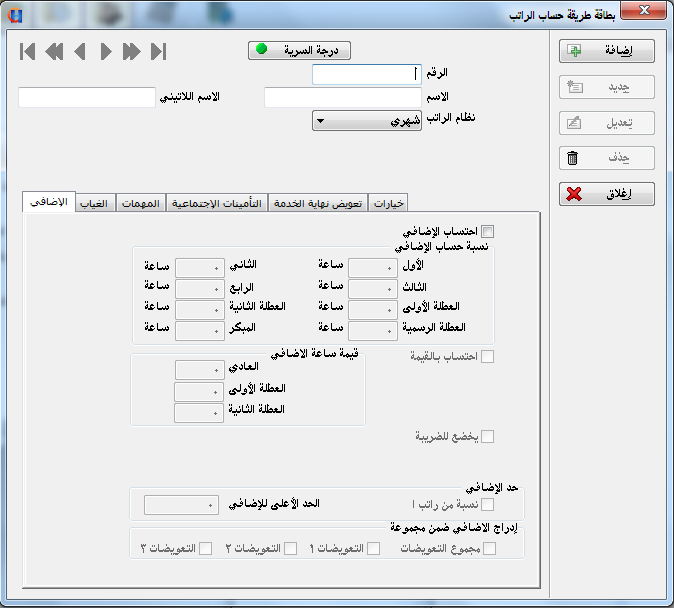Check the التعويضات ٣ checkbox
Screen dimensions: 674x608
[x=205, y=548]
